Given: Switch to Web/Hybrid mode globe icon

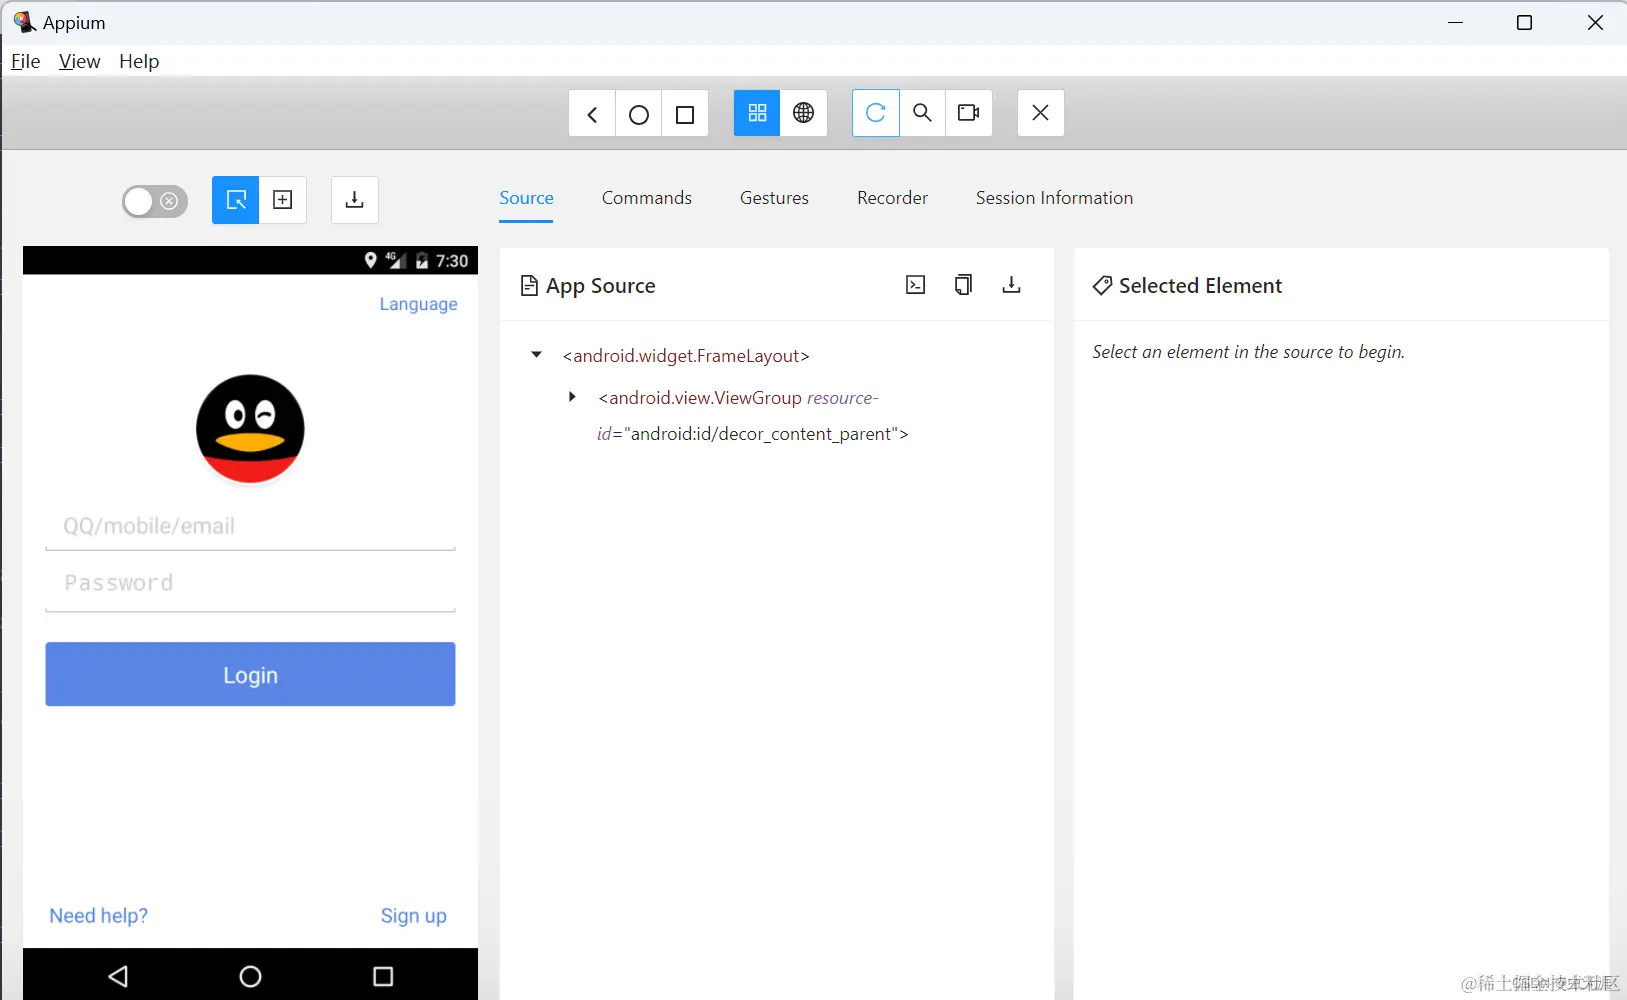Looking at the screenshot, I should [x=803, y=113].
